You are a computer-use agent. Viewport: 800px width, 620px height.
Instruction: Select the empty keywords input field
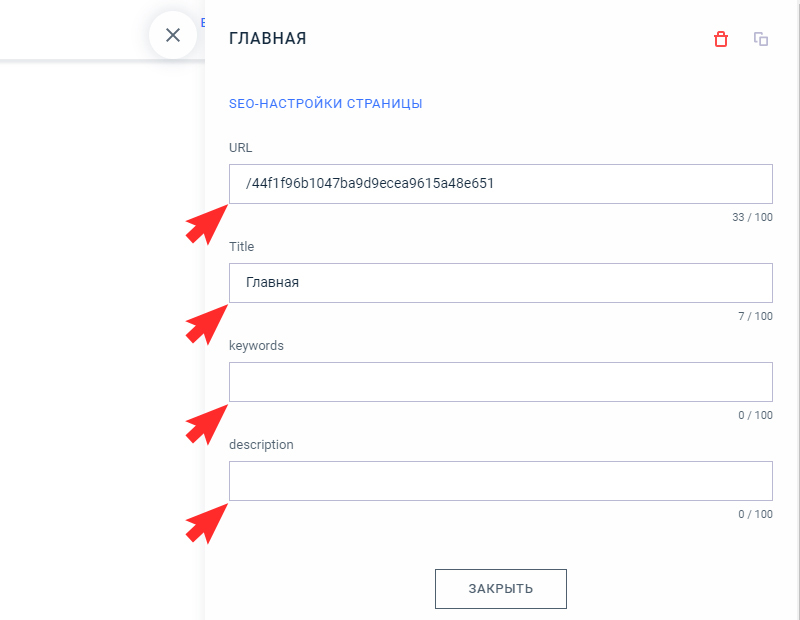click(501, 382)
